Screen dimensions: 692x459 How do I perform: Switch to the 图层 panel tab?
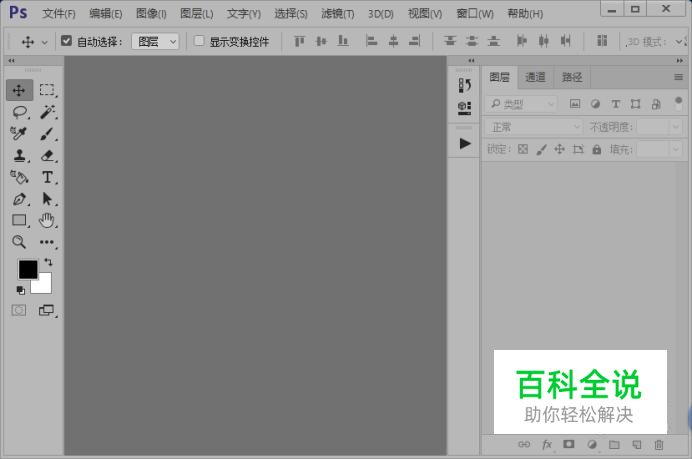click(499, 77)
